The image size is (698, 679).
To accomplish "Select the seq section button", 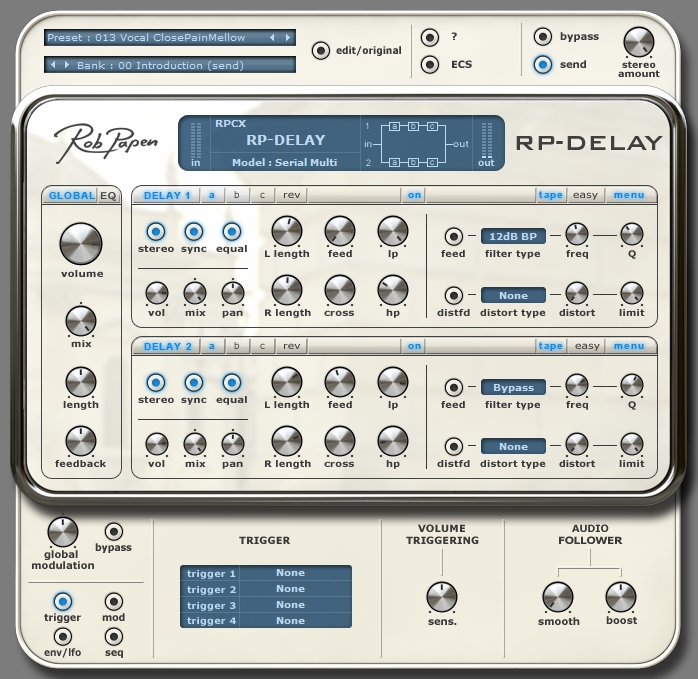I will click(114, 637).
